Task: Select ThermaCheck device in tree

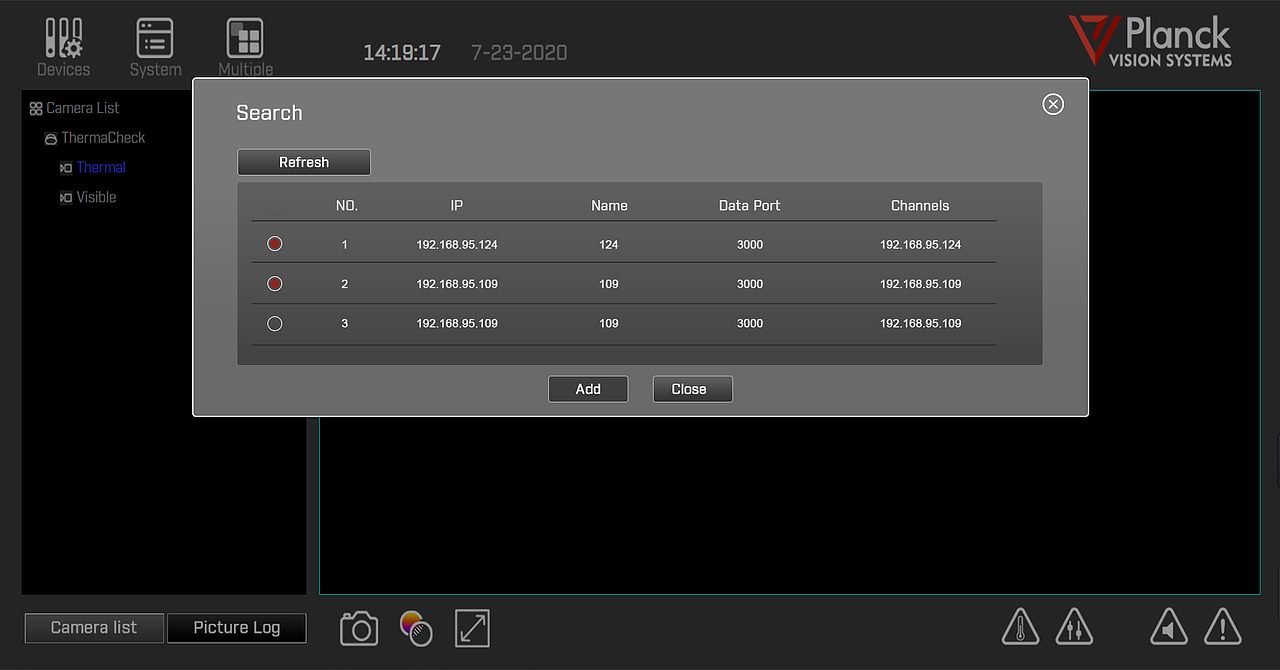Action: (103, 138)
